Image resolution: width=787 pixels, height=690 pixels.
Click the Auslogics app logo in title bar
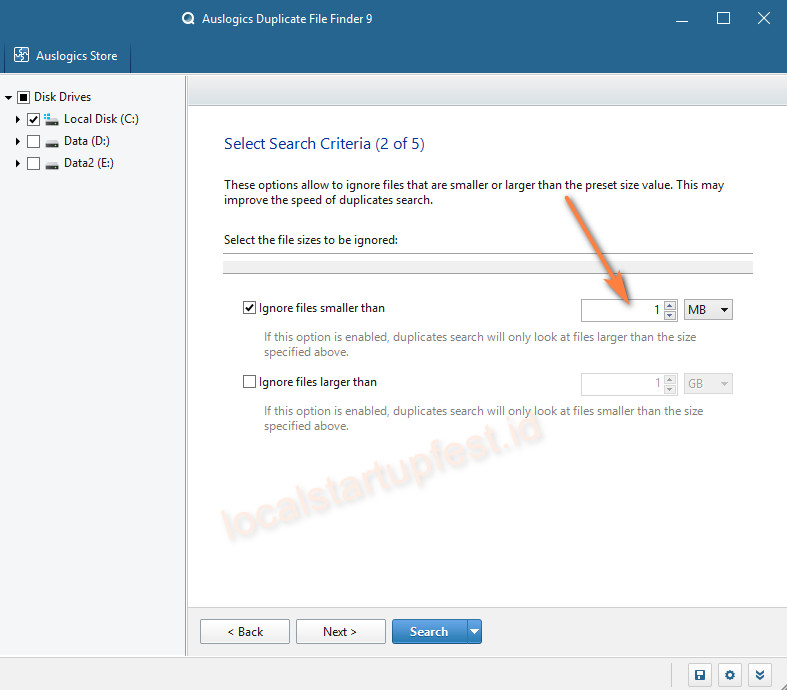pos(188,19)
